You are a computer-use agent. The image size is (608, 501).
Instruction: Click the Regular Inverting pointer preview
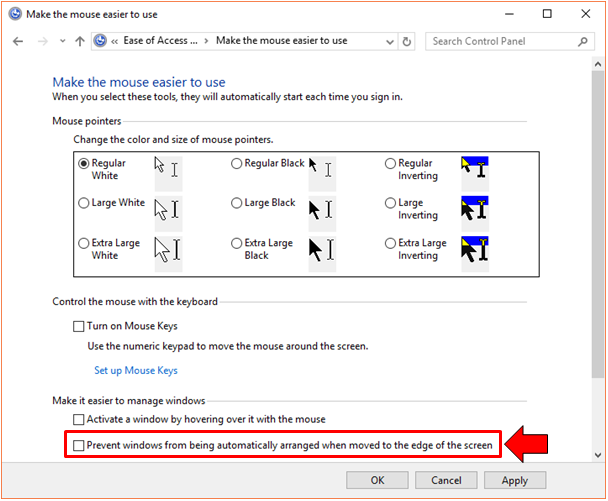coord(474,170)
